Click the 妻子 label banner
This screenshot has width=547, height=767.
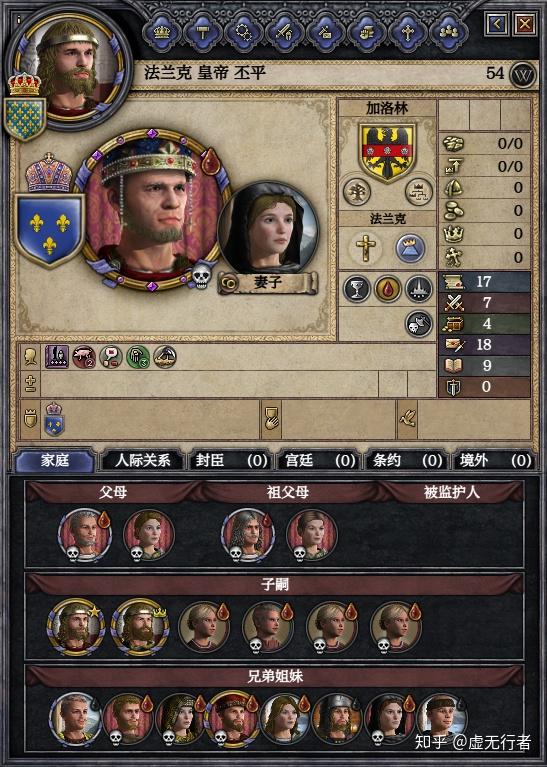(267, 283)
